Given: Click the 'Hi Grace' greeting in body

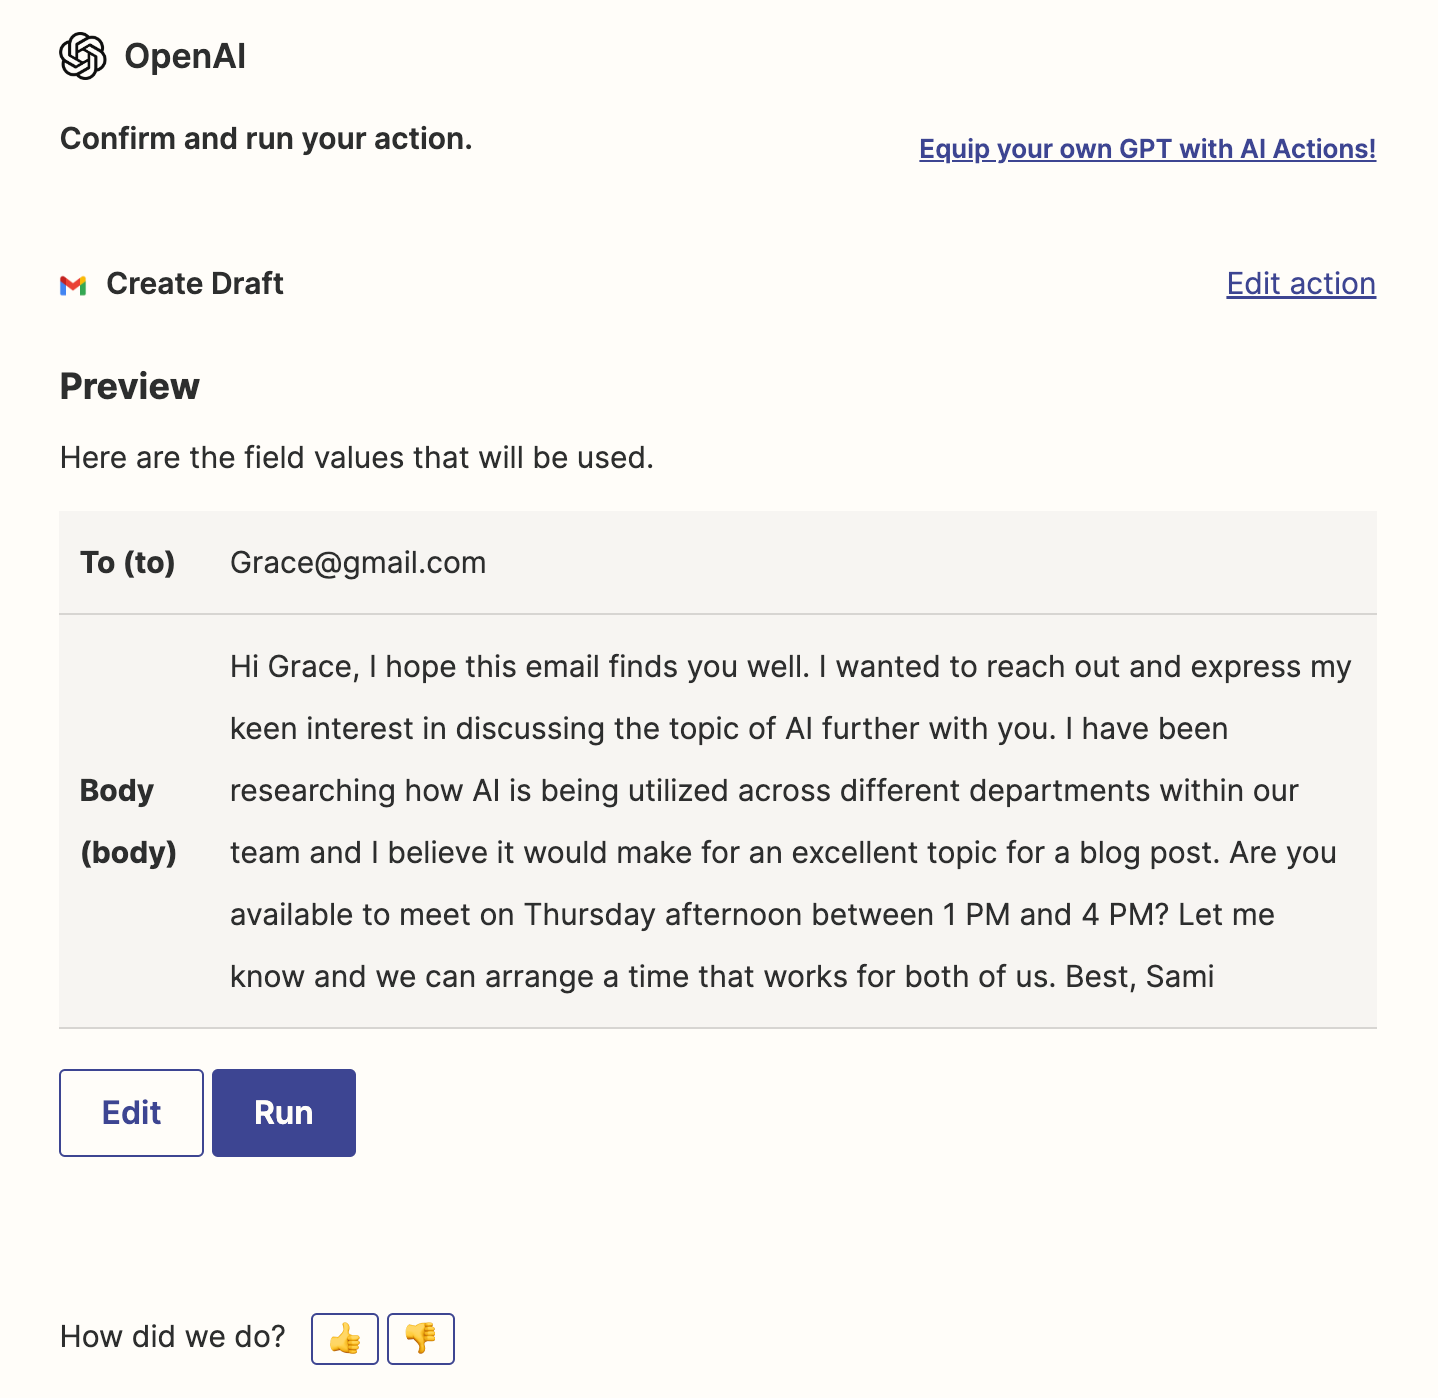Looking at the screenshot, I should tap(293, 667).
